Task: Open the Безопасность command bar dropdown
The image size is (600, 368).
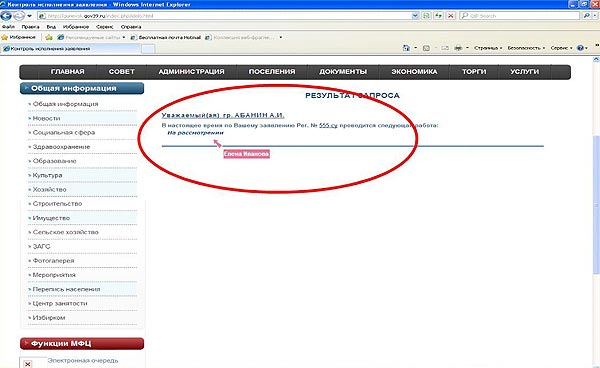Action: 526,48
